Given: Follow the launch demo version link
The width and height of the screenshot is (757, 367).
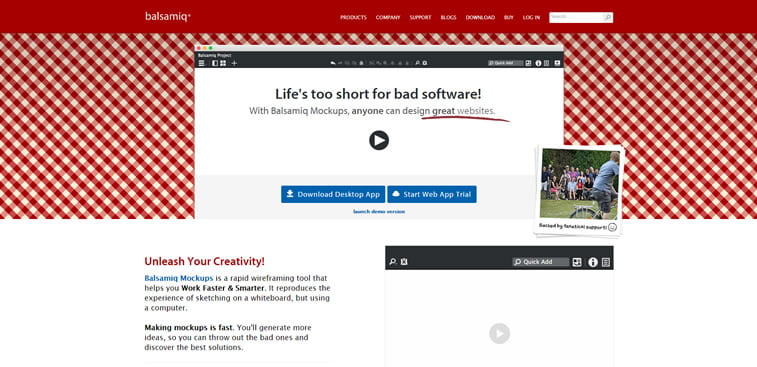Looking at the screenshot, I should 379,212.
